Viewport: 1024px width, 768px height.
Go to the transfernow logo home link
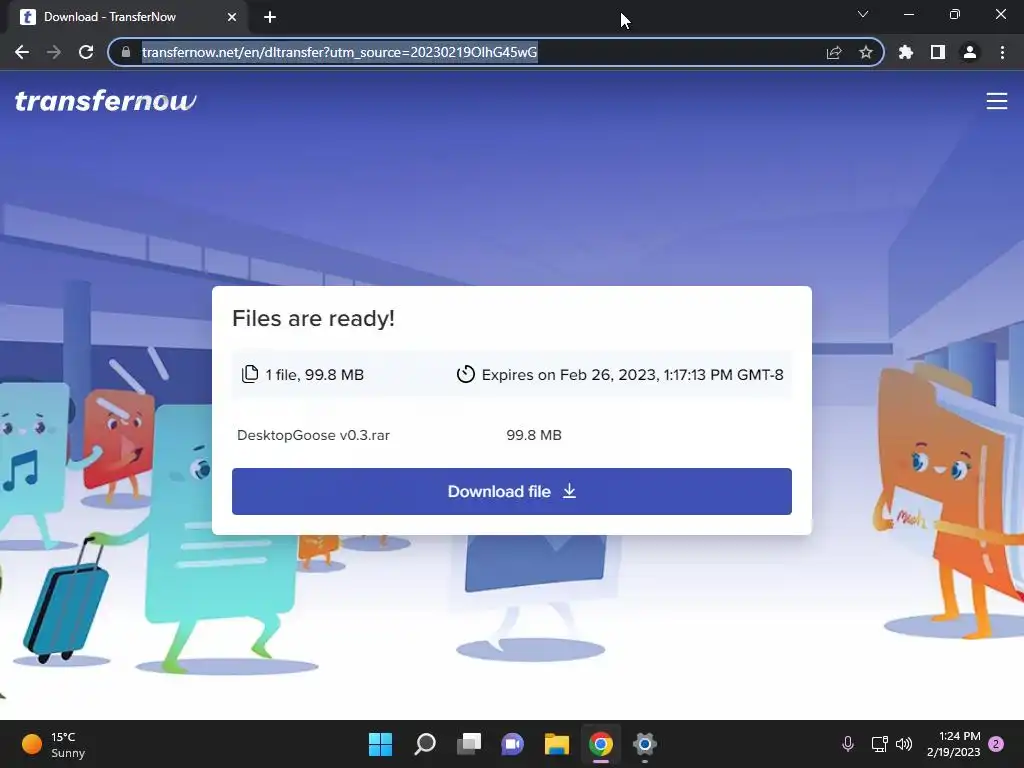click(105, 101)
